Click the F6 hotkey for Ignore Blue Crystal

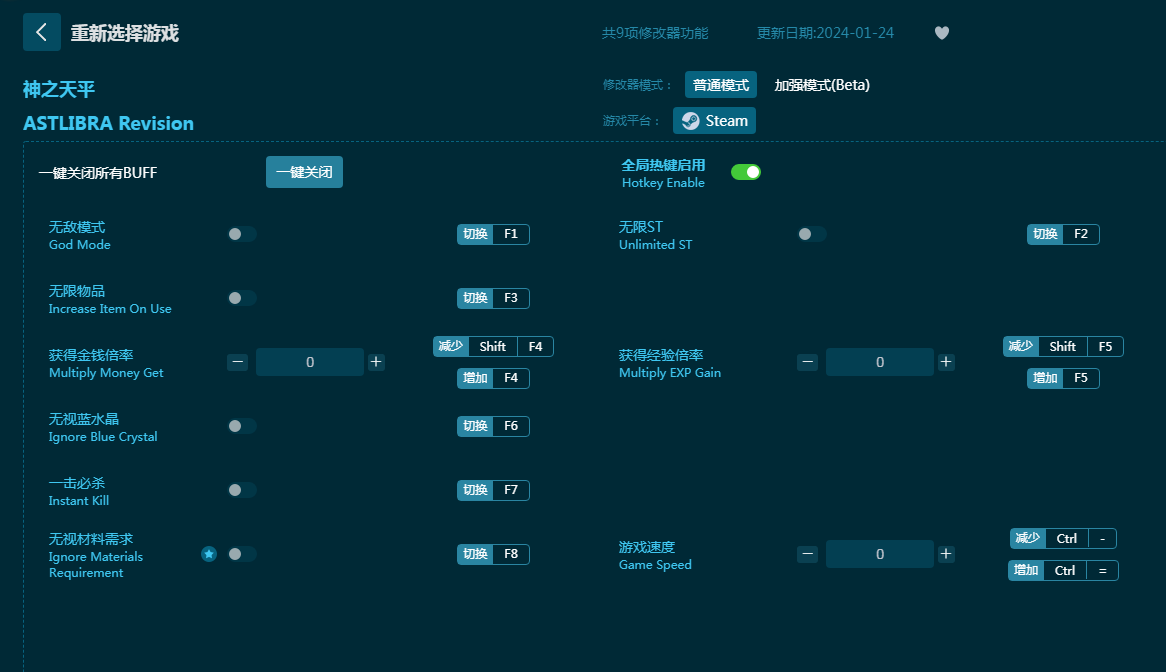pos(493,426)
